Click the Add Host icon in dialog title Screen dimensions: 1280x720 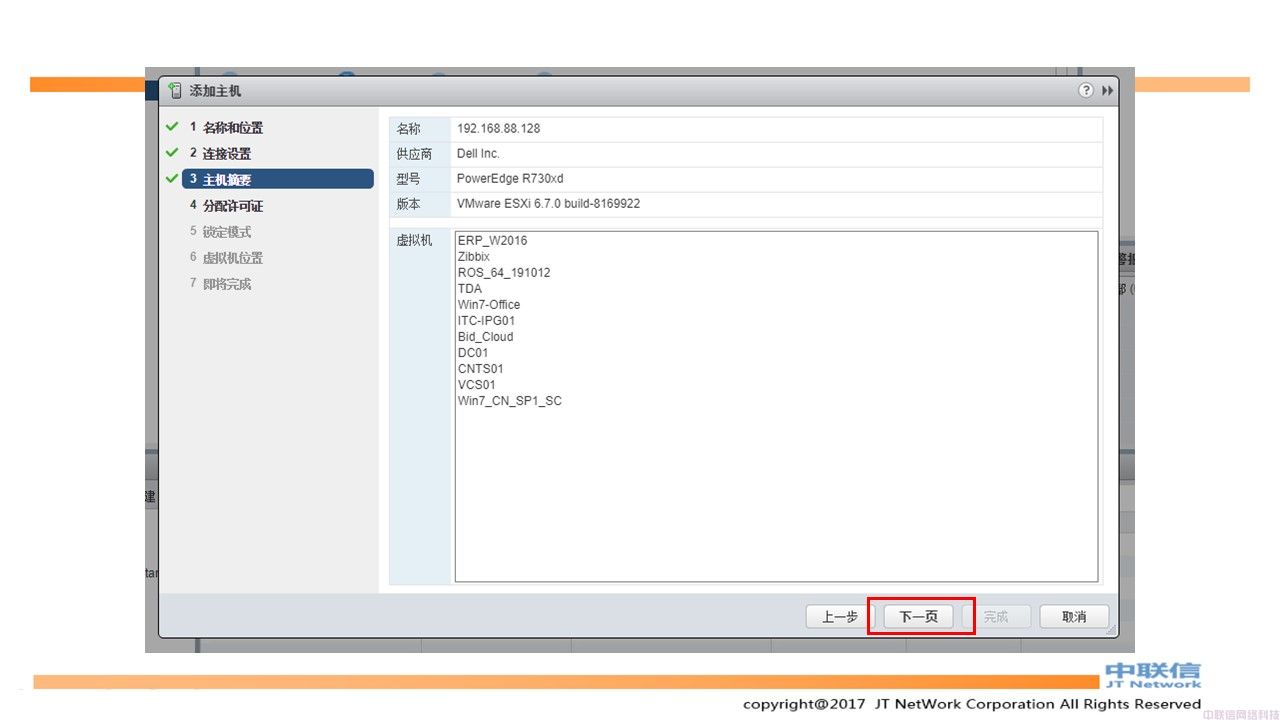[x=175, y=90]
